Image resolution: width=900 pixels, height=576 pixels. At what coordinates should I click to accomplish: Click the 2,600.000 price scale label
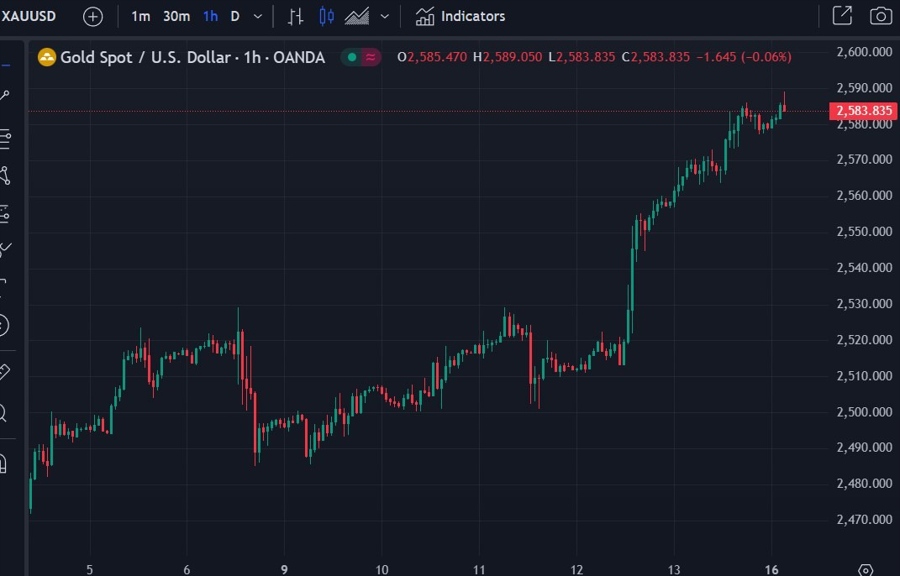pos(864,52)
